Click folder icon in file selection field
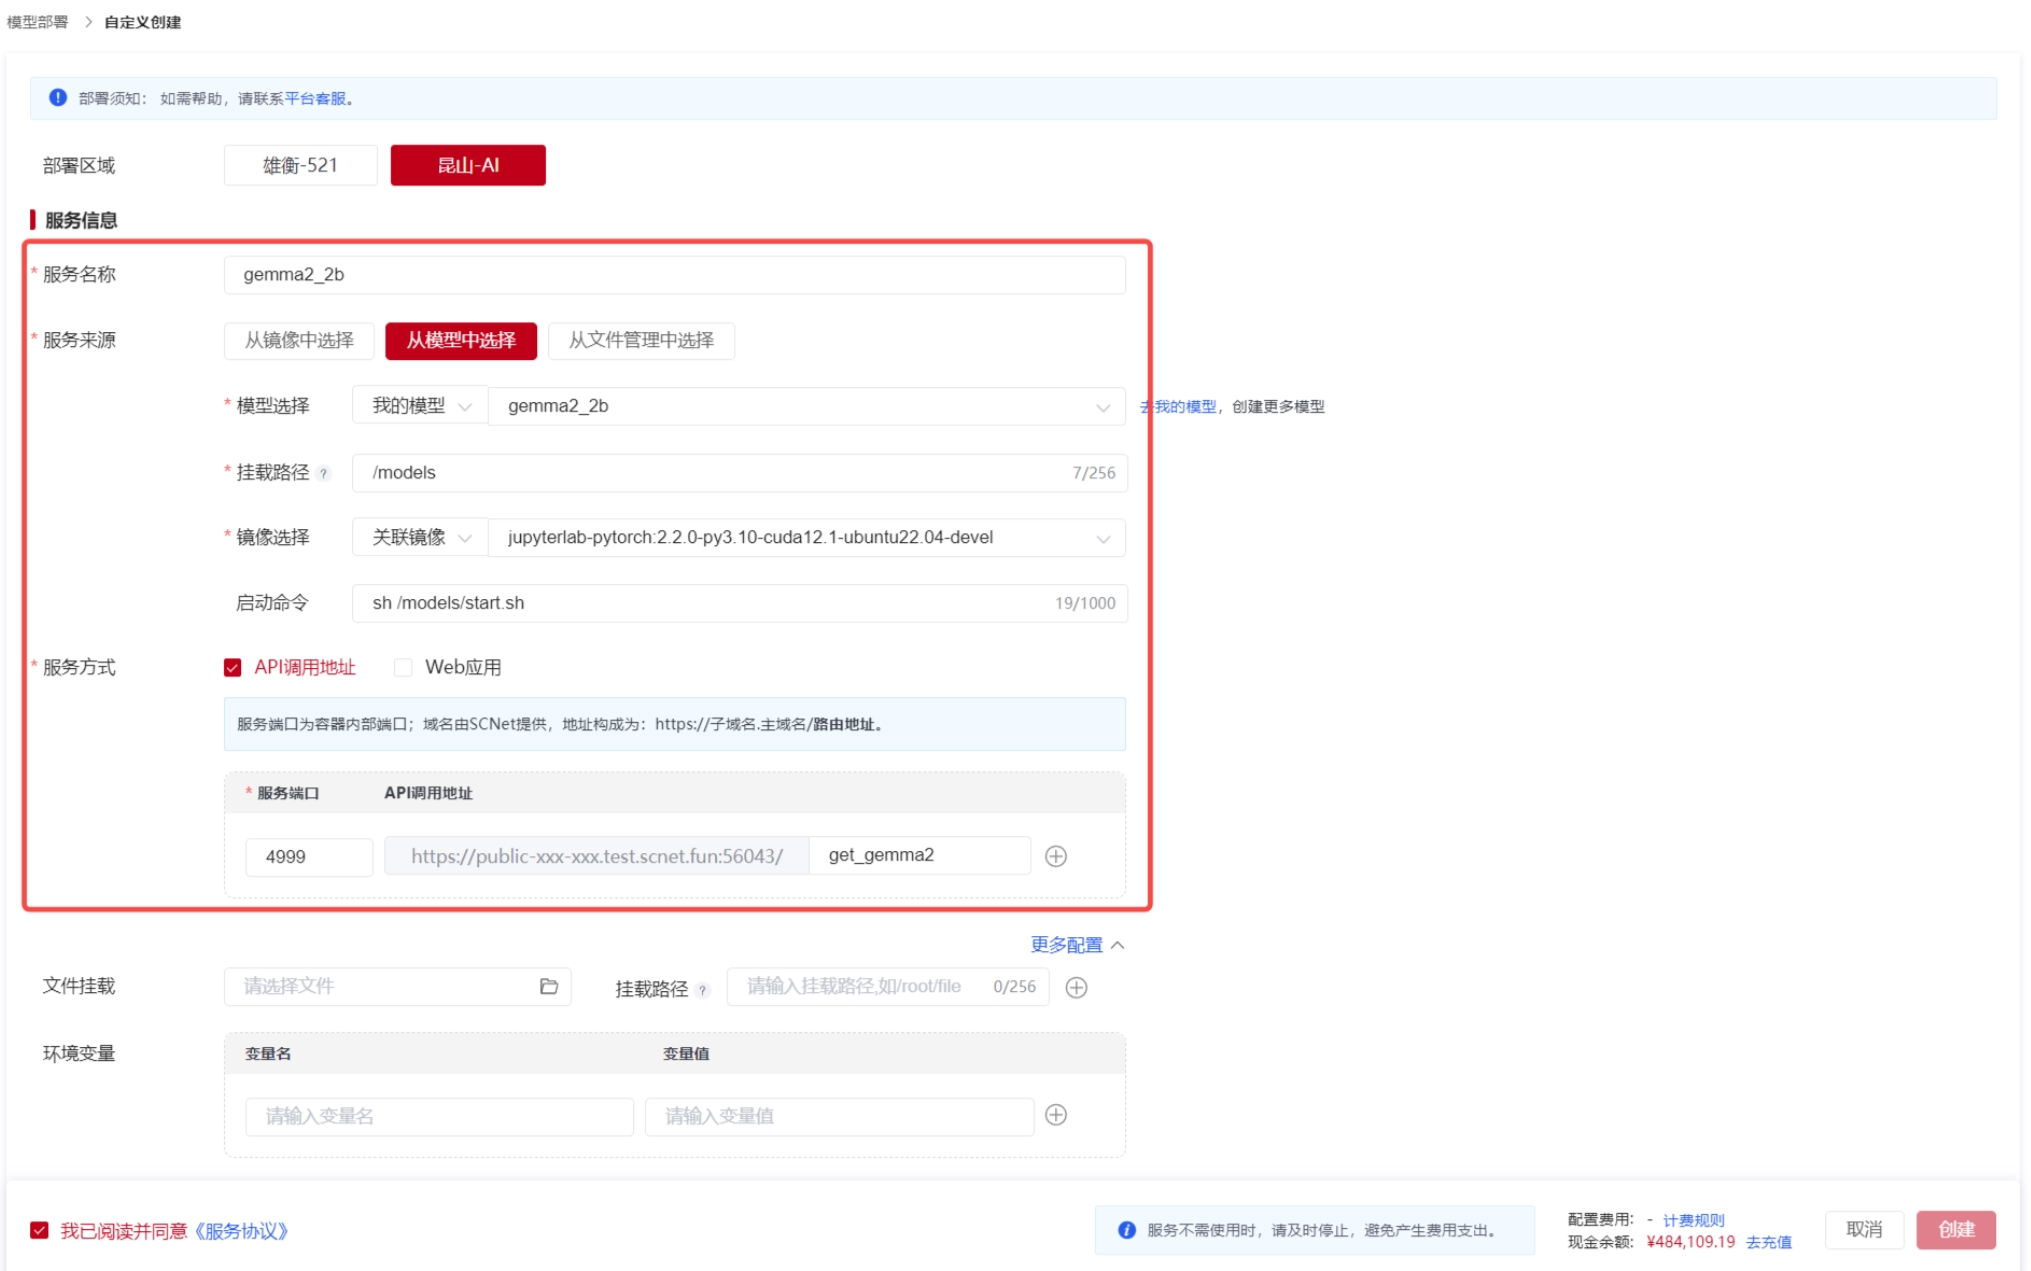This screenshot has width=2031, height=1271. point(548,986)
